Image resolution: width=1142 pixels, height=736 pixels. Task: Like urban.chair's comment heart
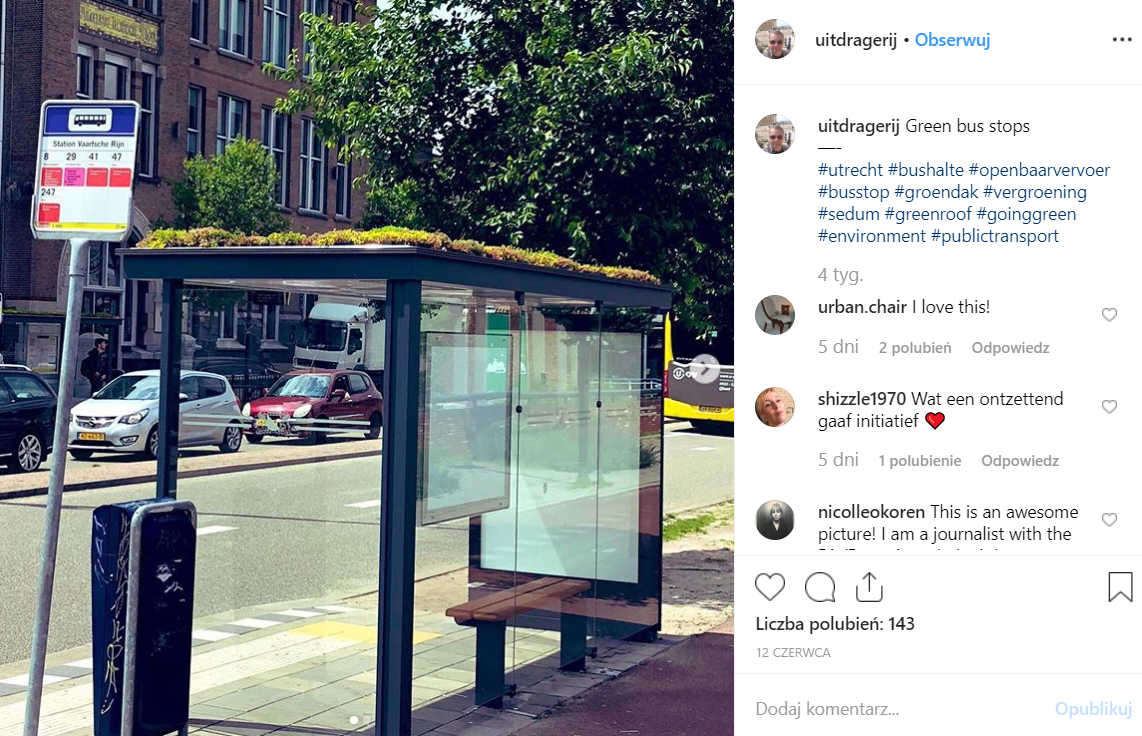tap(1109, 314)
